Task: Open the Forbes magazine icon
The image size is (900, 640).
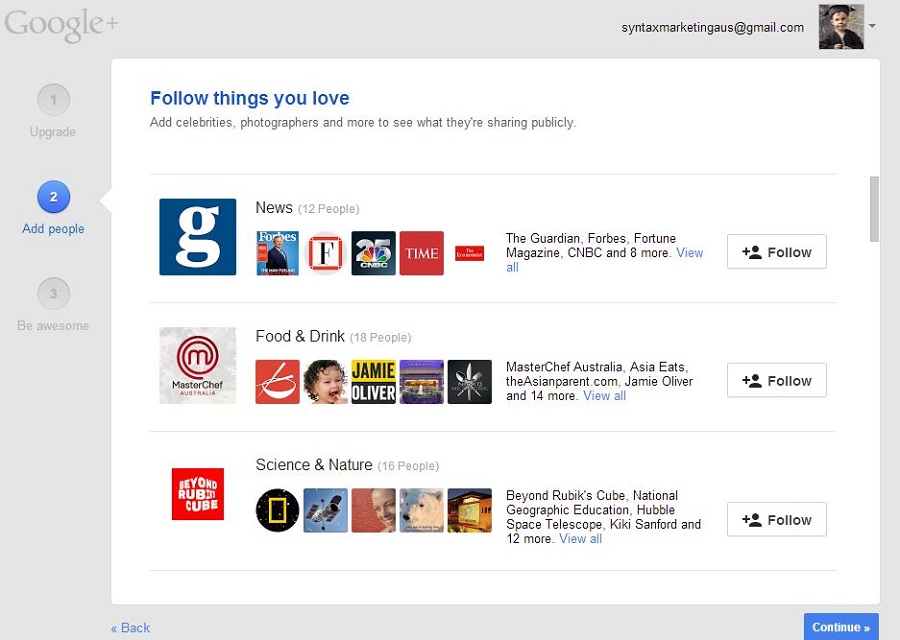Action: click(277, 253)
